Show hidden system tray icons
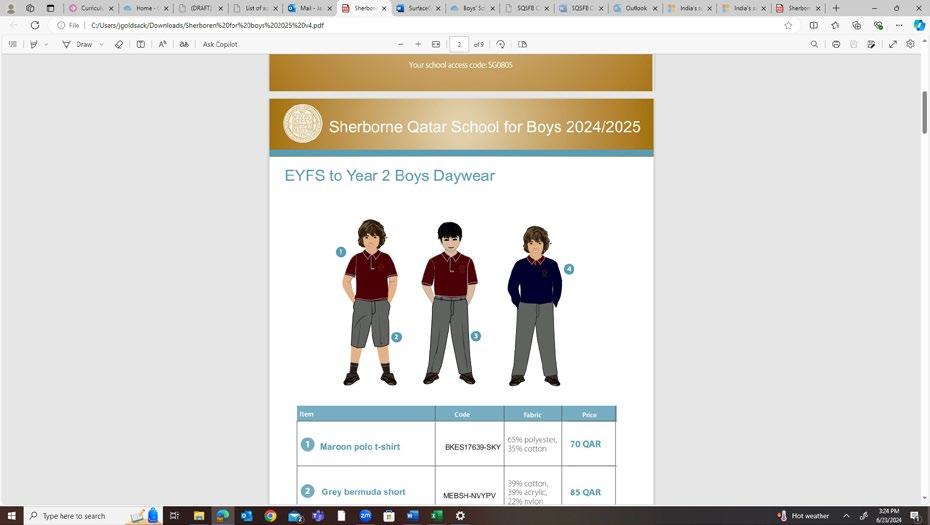The height and width of the screenshot is (525, 930). [x=846, y=516]
